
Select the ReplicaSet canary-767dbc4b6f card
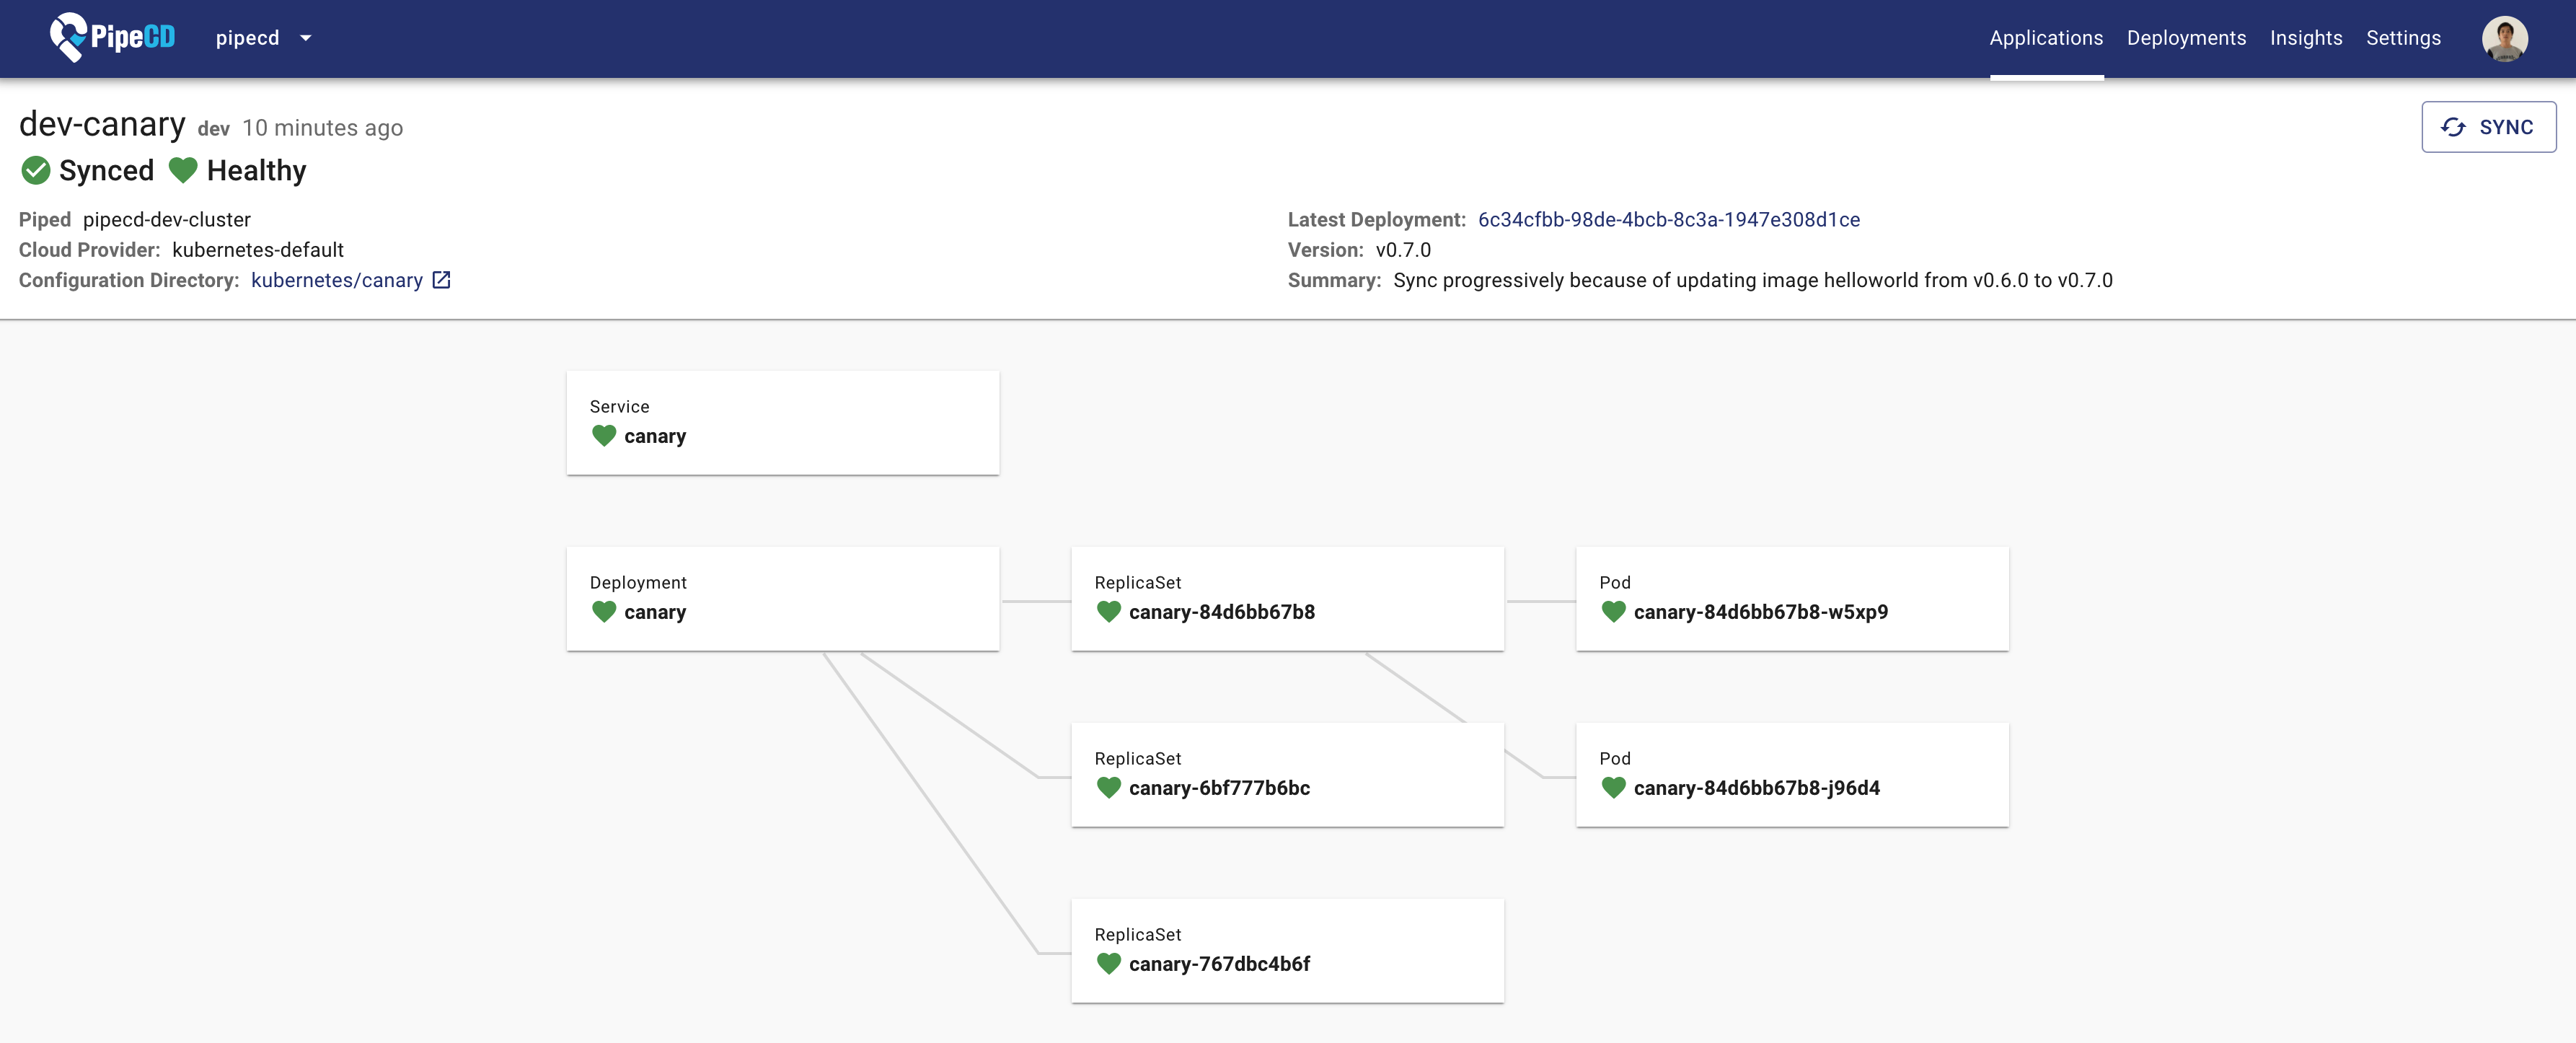(x=1287, y=950)
